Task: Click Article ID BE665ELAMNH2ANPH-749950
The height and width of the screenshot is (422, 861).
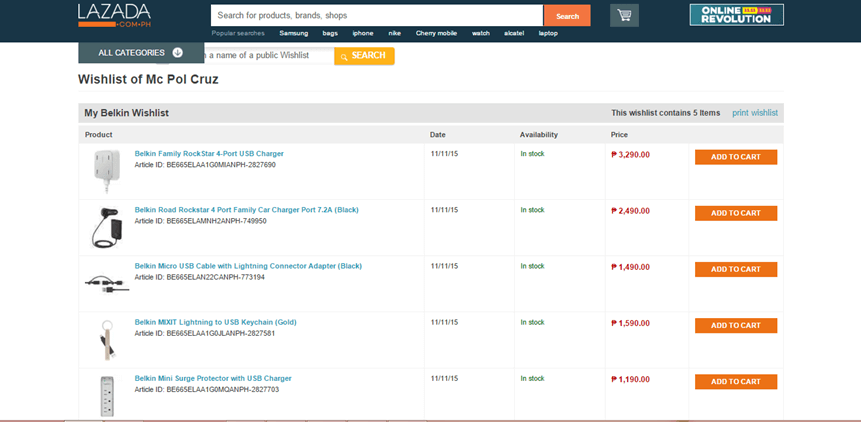Action: 200,221
